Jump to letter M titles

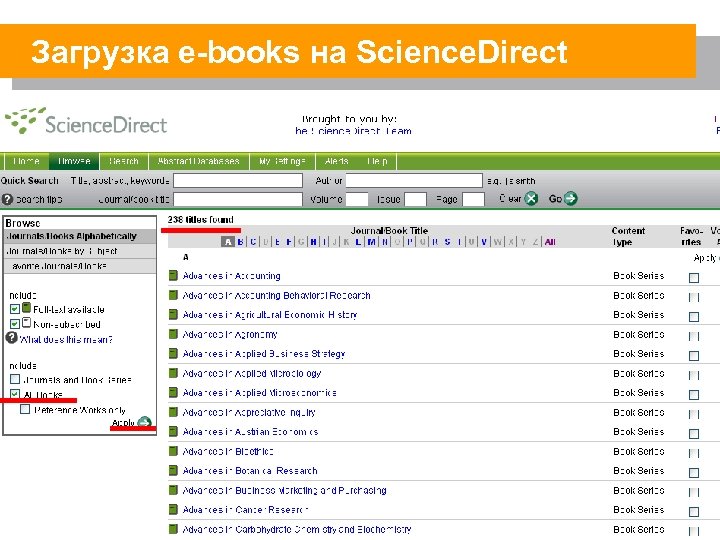pos(371,242)
